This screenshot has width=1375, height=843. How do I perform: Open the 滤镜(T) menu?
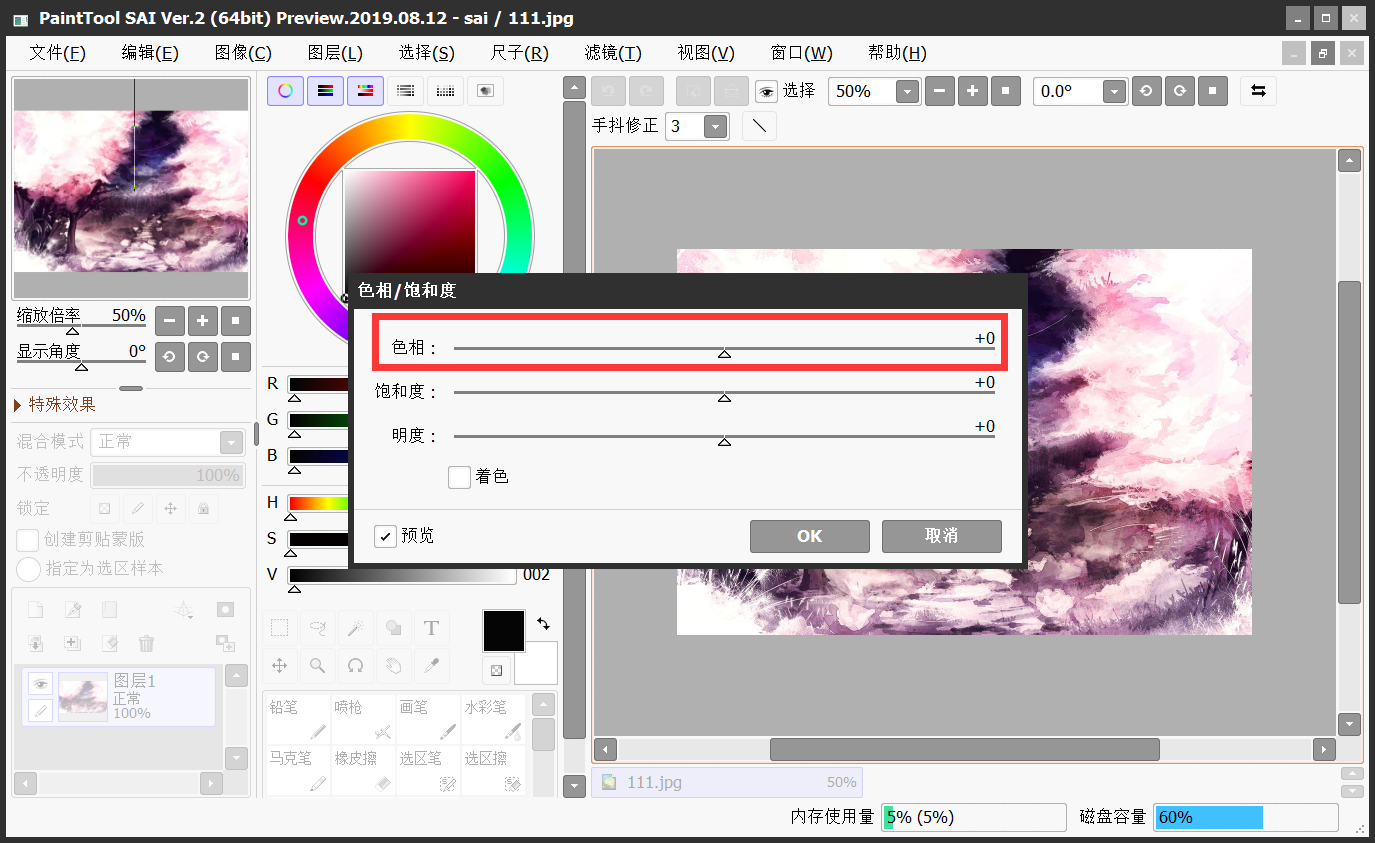[613, 53]
